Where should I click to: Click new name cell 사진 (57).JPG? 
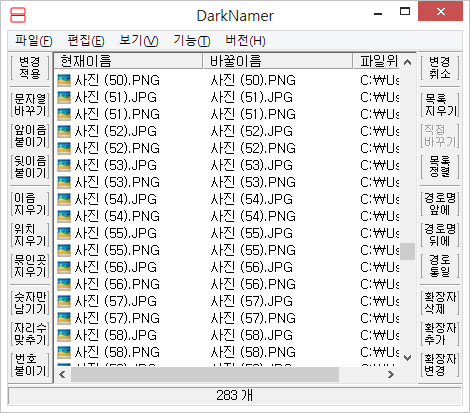coord(252,301)
